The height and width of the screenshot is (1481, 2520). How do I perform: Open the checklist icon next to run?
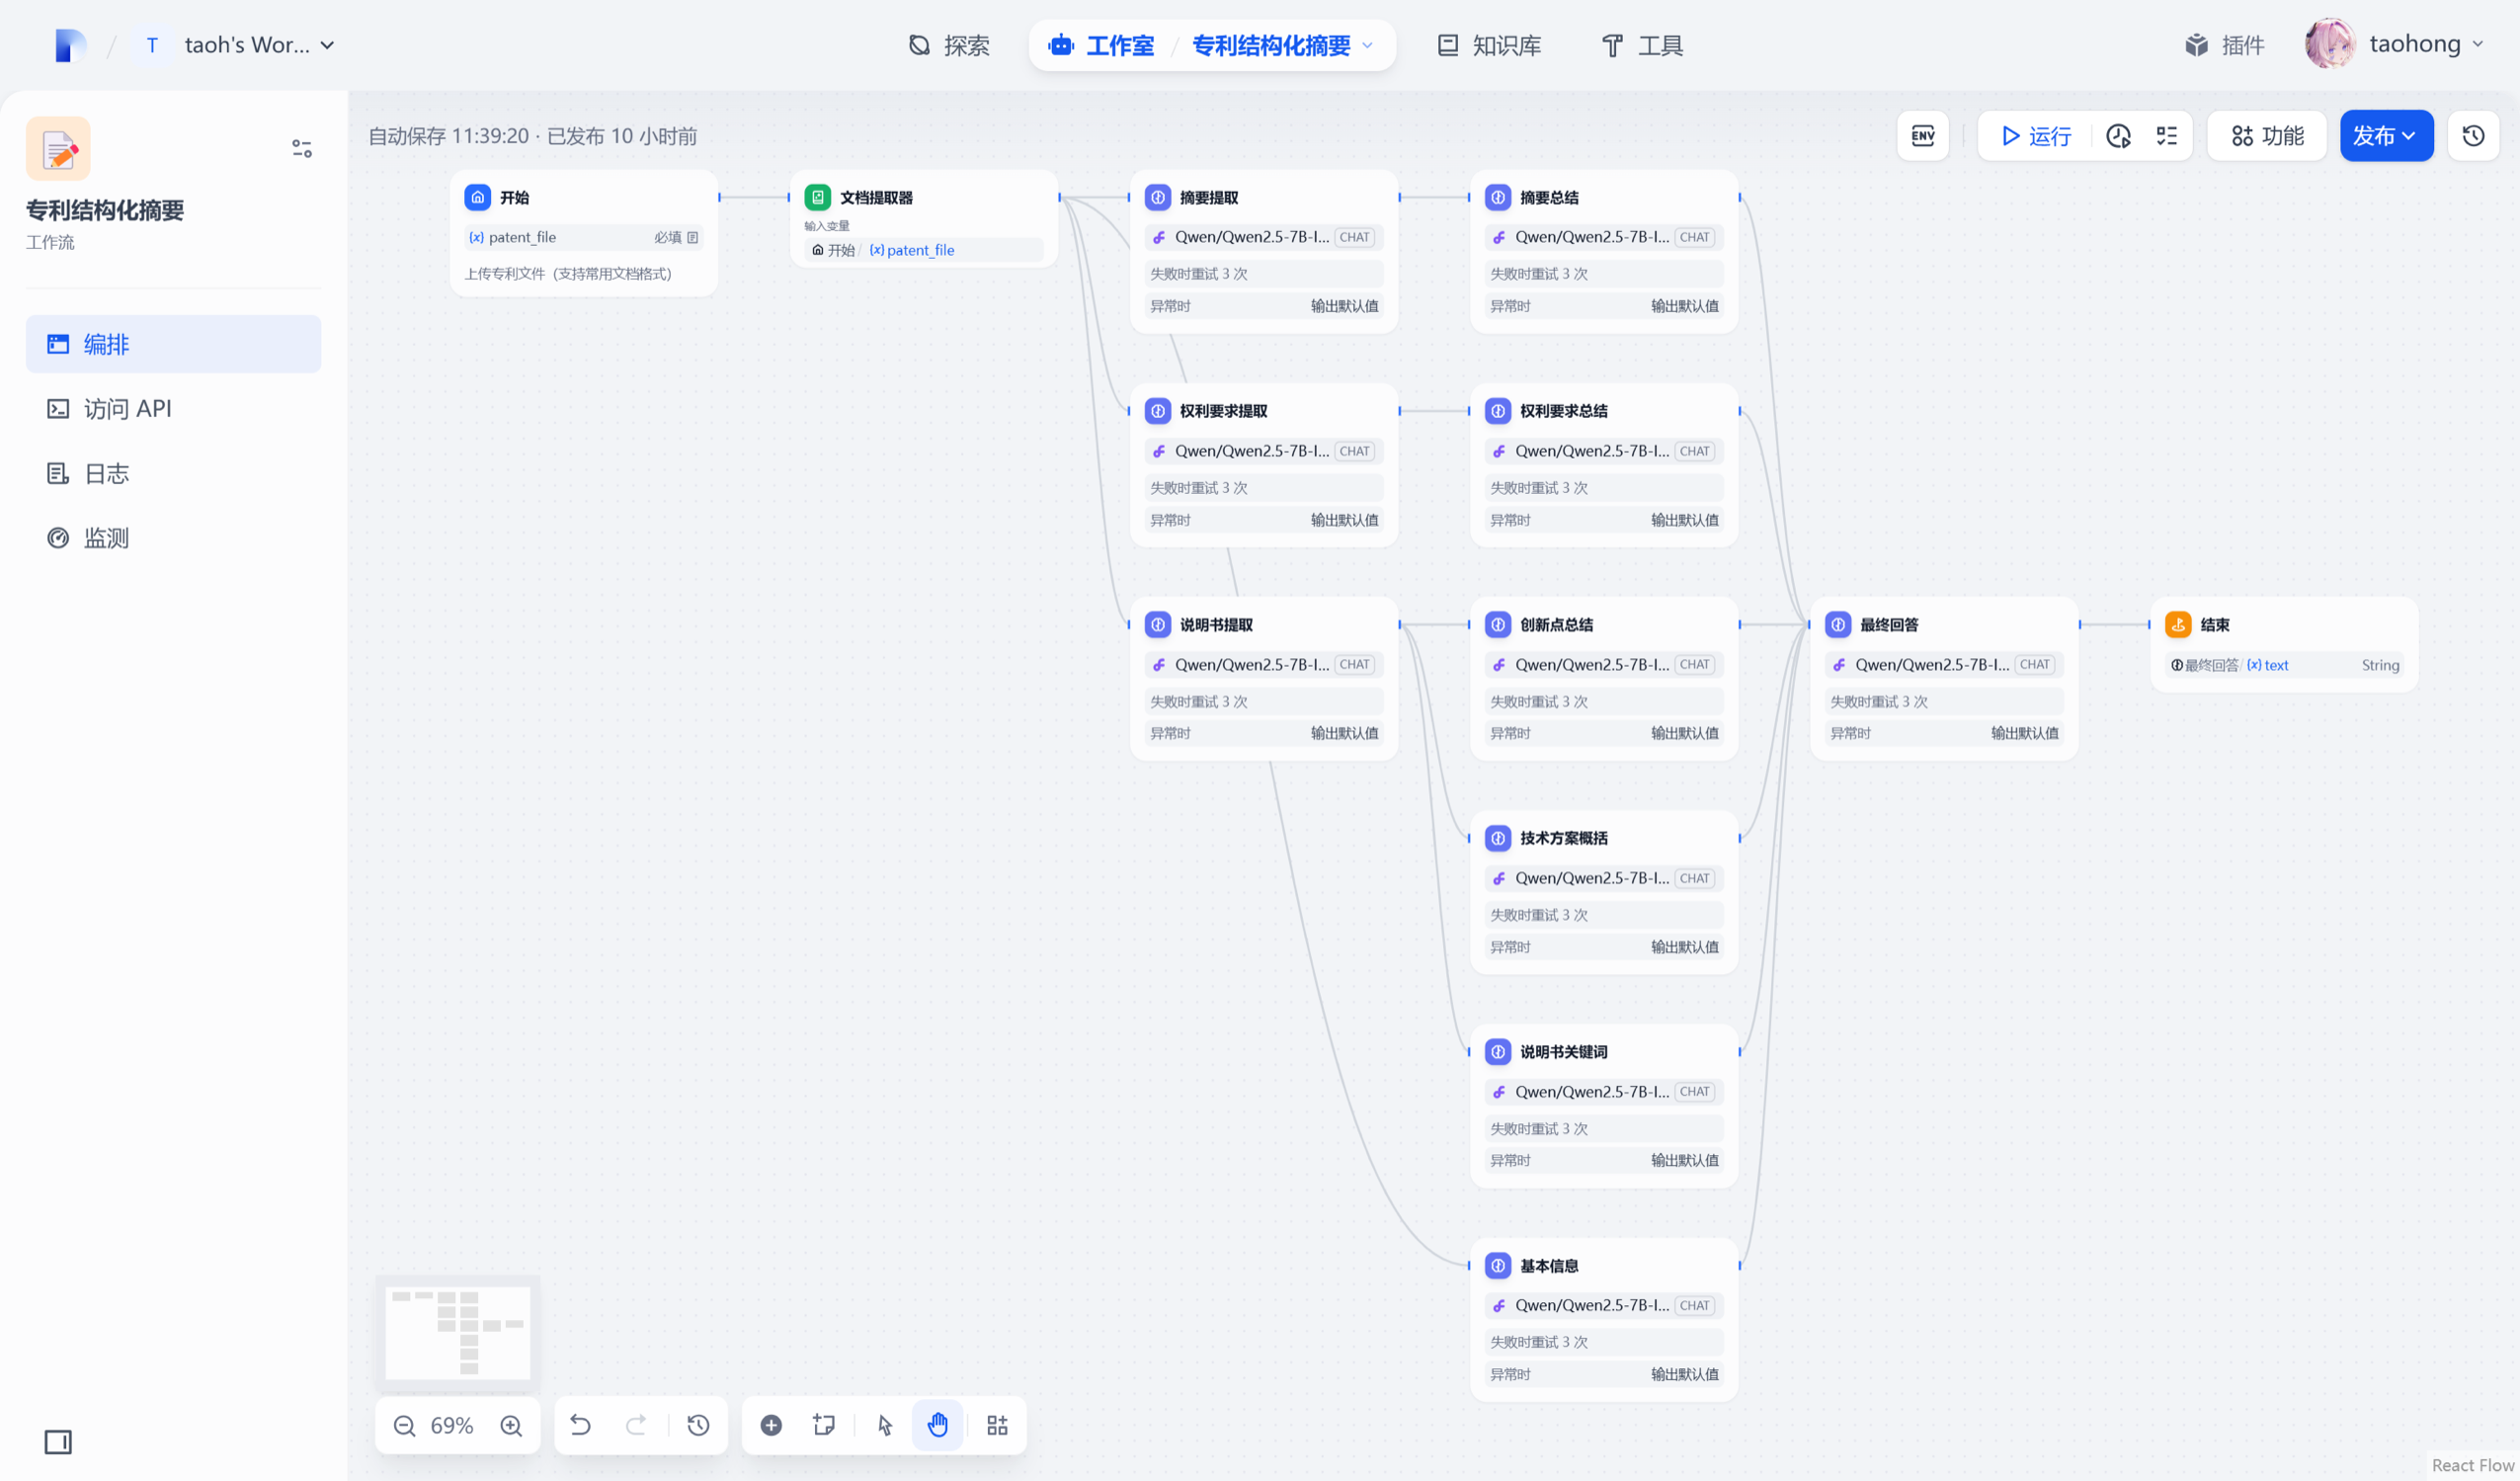[x=2166, y=136]
